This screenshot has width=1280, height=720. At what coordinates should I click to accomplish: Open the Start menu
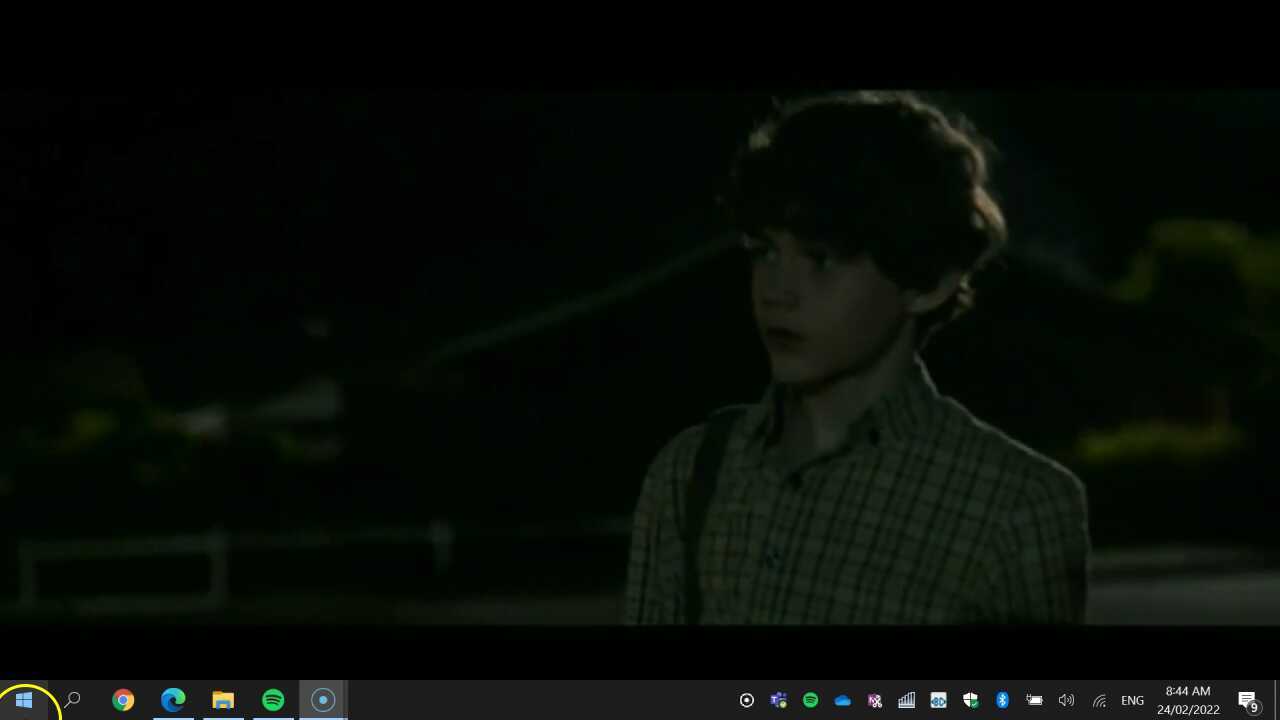[x=24, y=699]
